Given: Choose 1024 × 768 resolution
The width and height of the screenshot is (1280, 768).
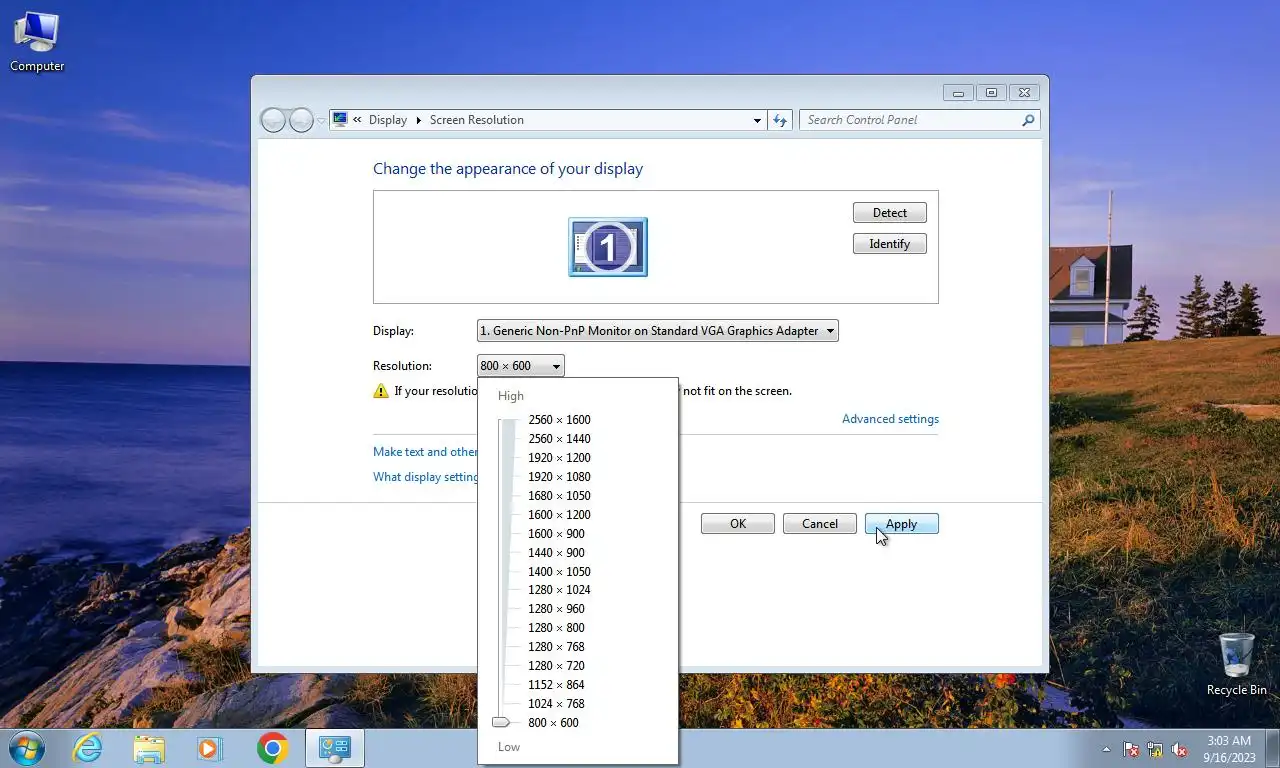Looking at the screenshot, I should (x=556, y=704).
